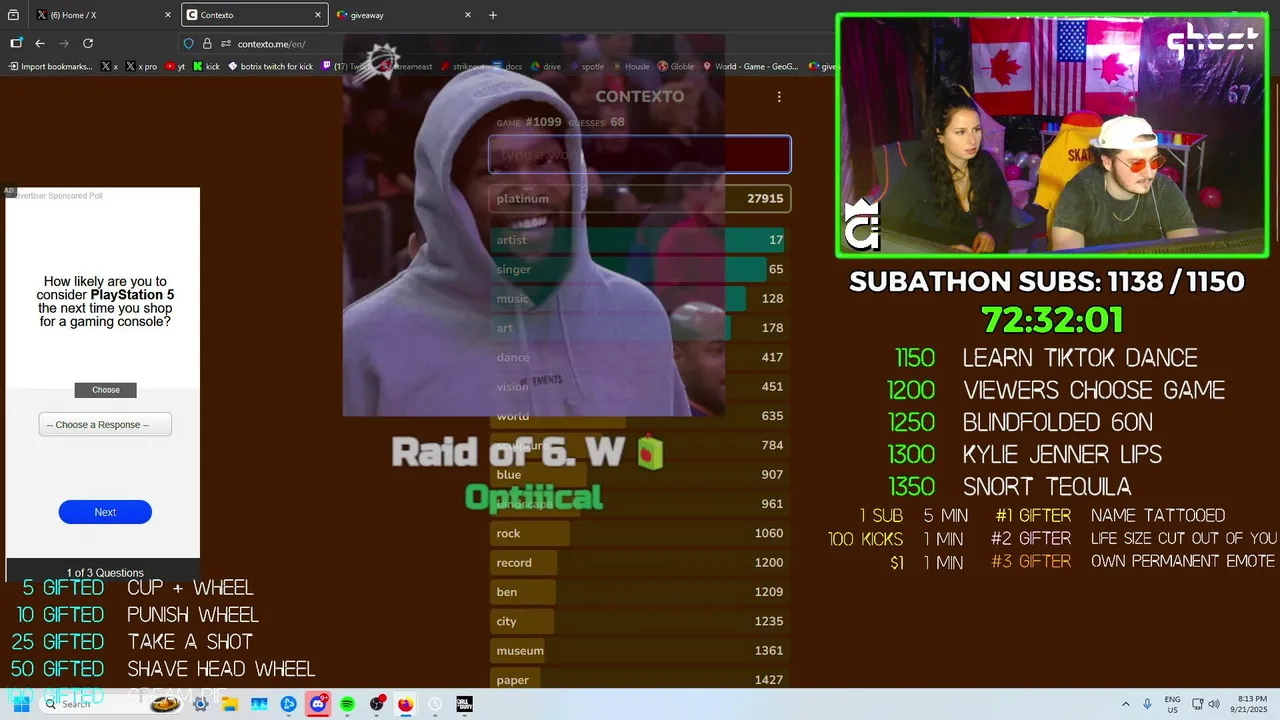Click the site padlock icon

[207, 43]
